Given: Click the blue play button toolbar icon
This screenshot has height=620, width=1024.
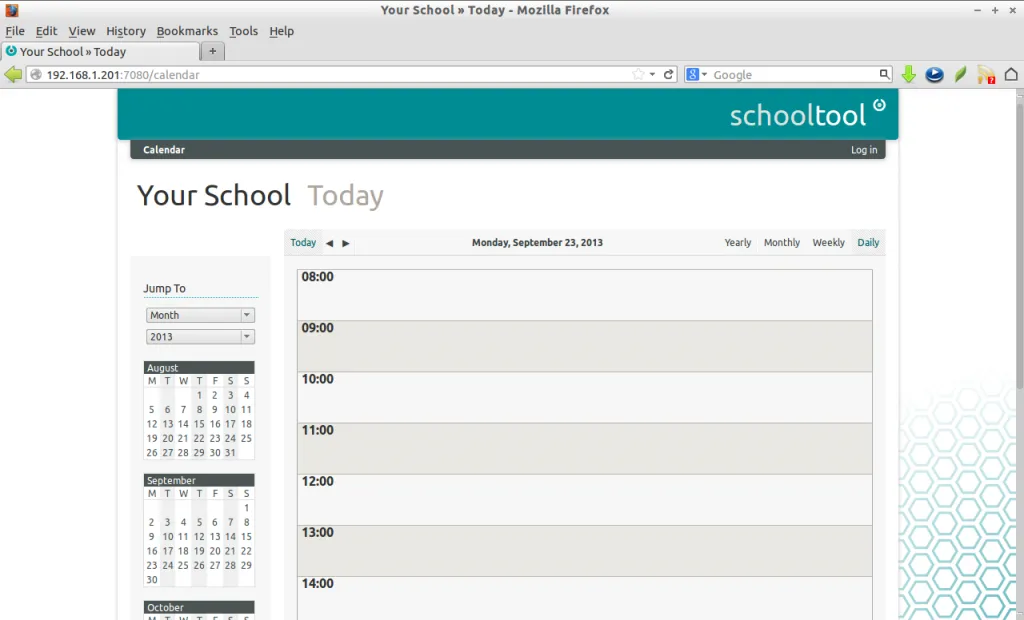Looking at the screenshot, I should pyautogui.click(x=934, y=74).
